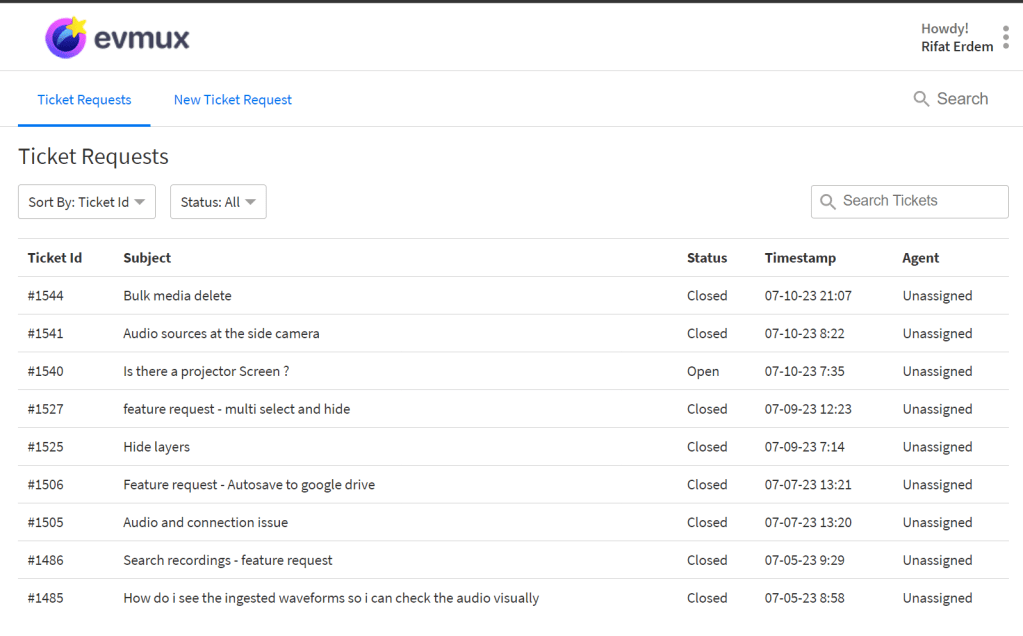Open ticket #1485
The image size is (1023, 636).
(x=46, y=598)
